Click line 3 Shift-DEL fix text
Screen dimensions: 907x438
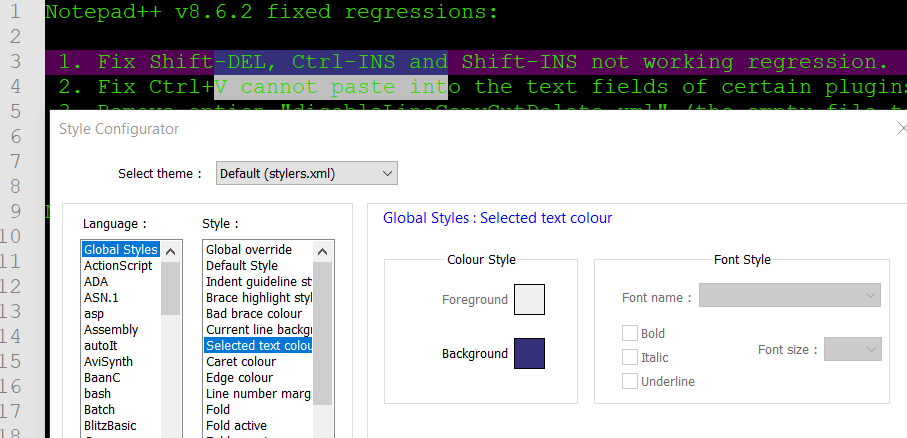click(x=473, y=61)
